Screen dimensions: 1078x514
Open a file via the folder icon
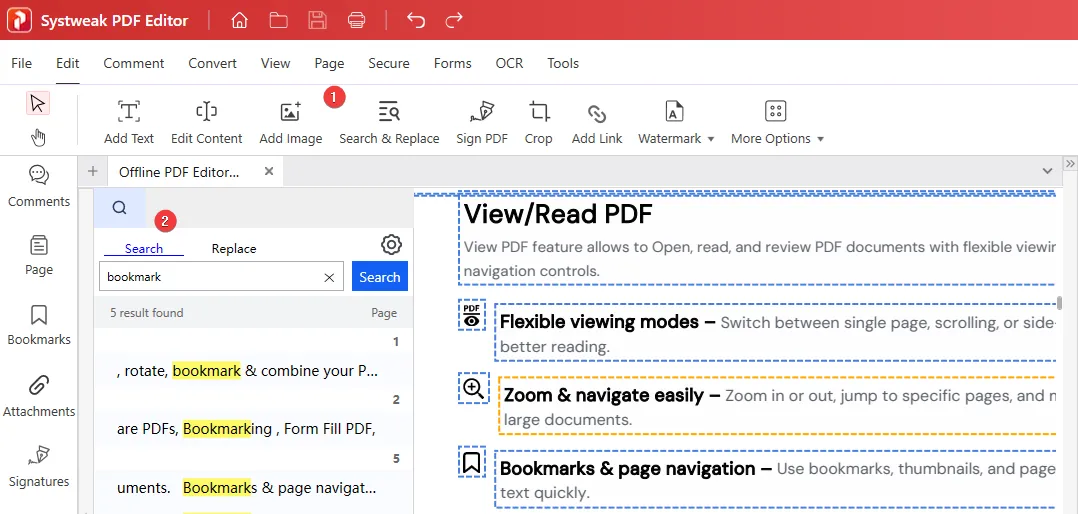(x=278, y=20)
